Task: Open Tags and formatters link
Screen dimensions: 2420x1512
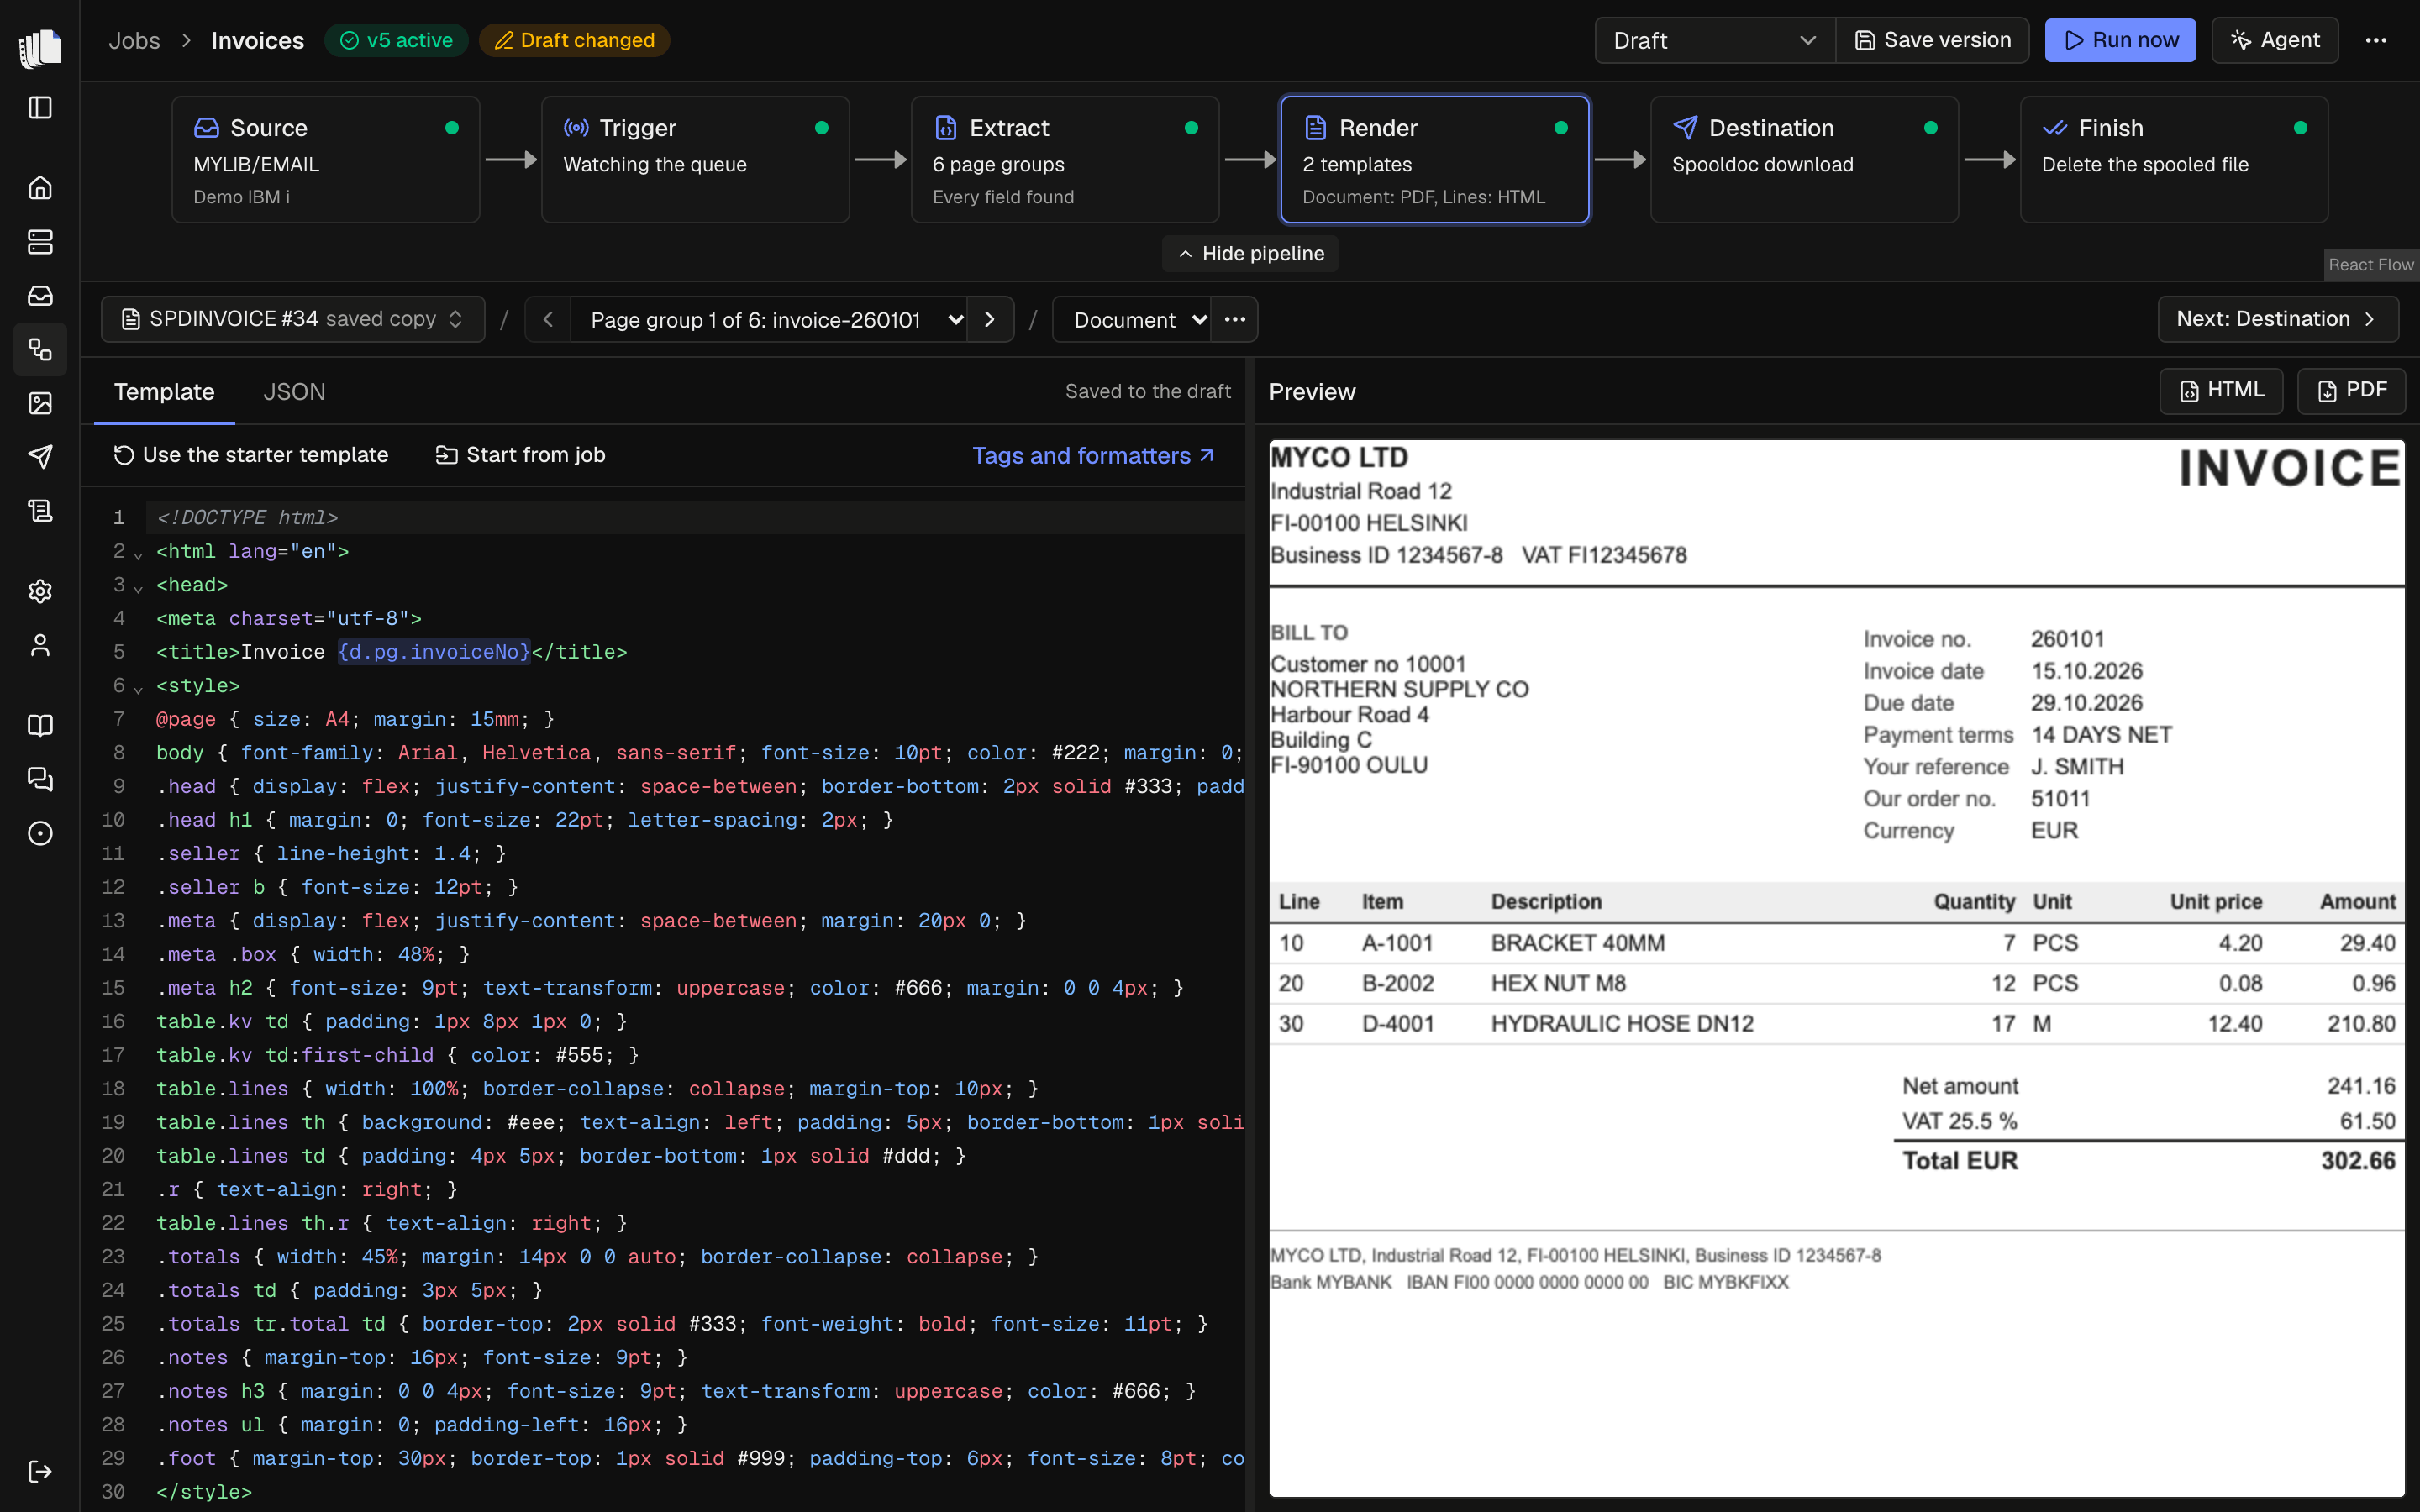Action: click(1093, 456)
